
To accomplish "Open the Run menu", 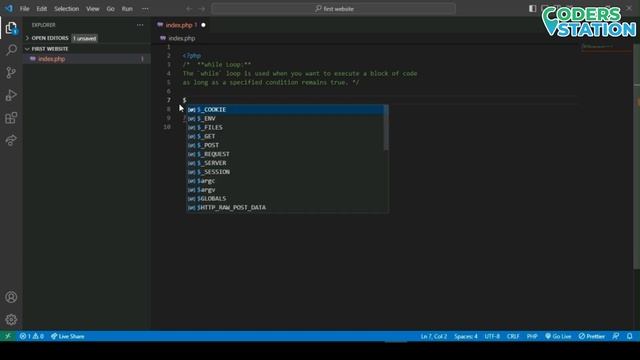I will 127,9.
